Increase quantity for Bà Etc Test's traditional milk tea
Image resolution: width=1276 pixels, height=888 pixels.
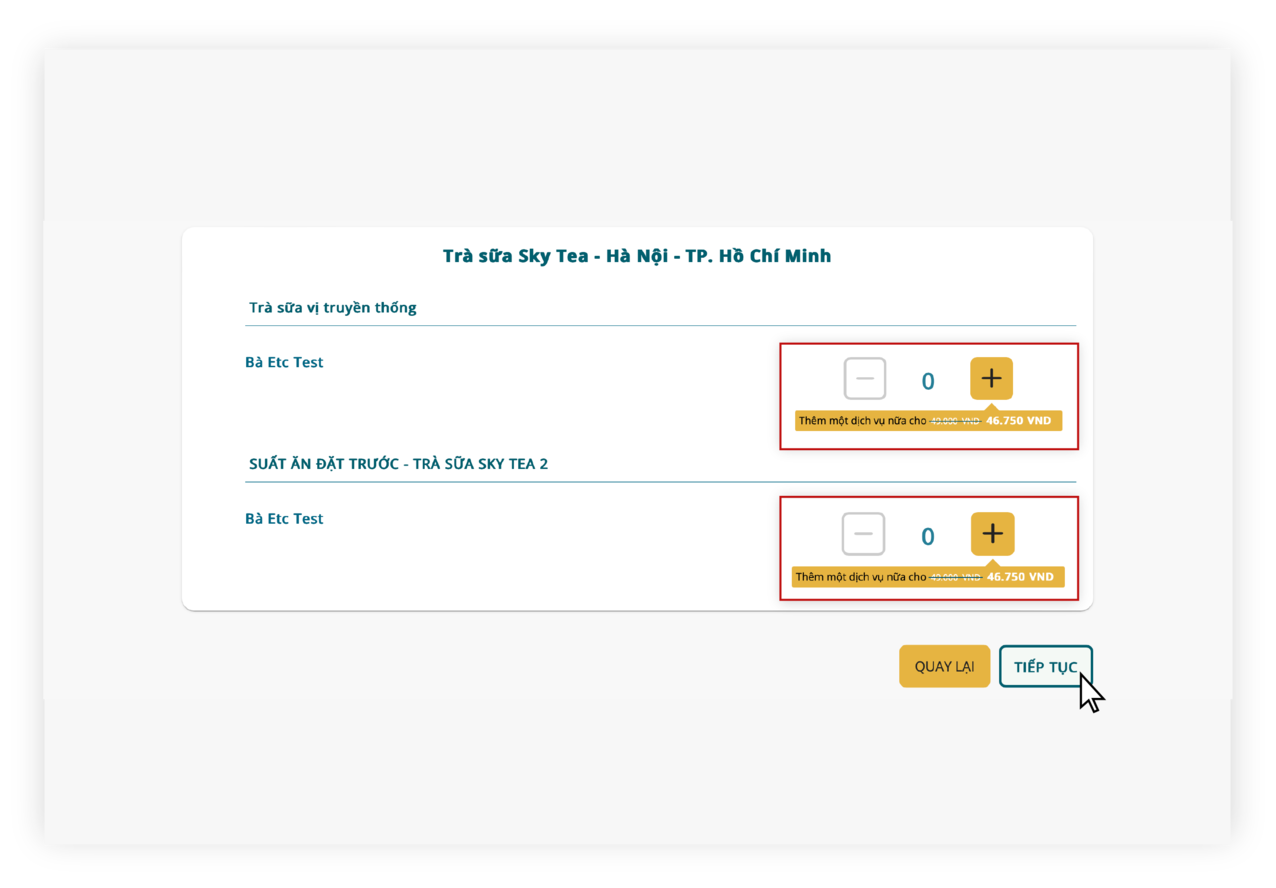coord(990,378)
